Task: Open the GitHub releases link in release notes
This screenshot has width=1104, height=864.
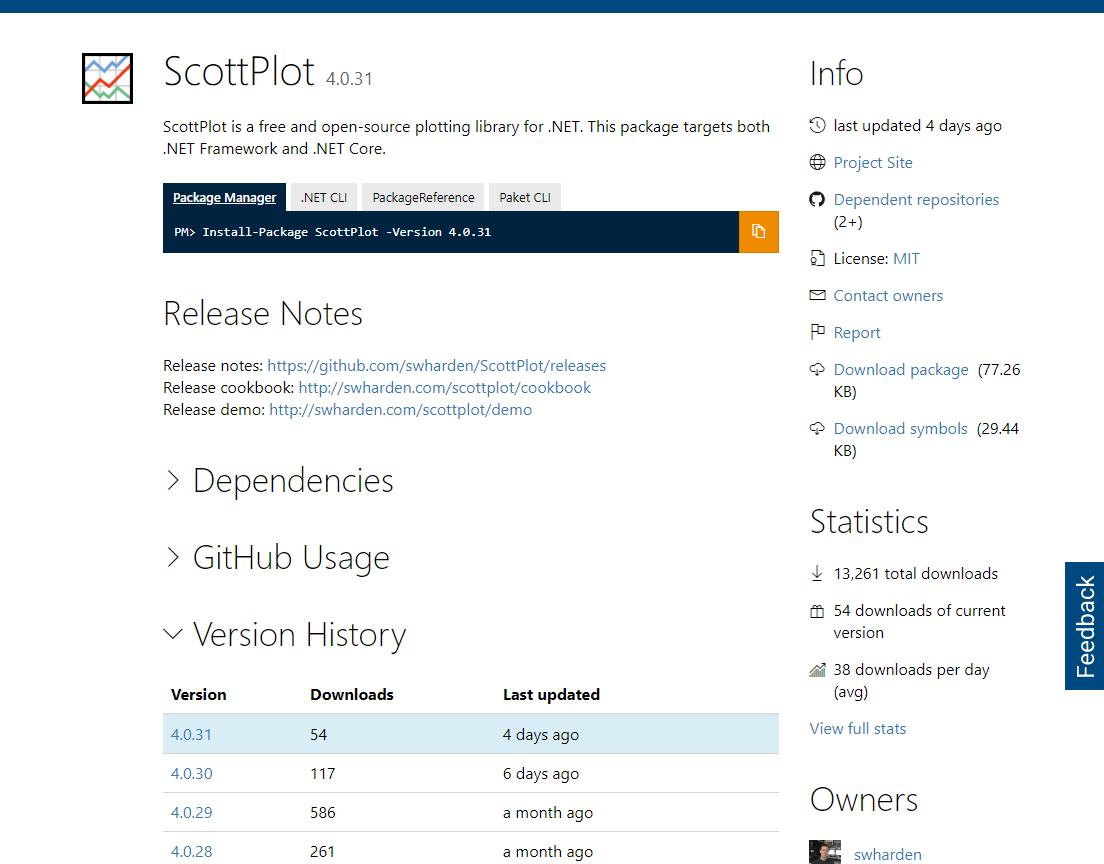Action: pos(437,365)
